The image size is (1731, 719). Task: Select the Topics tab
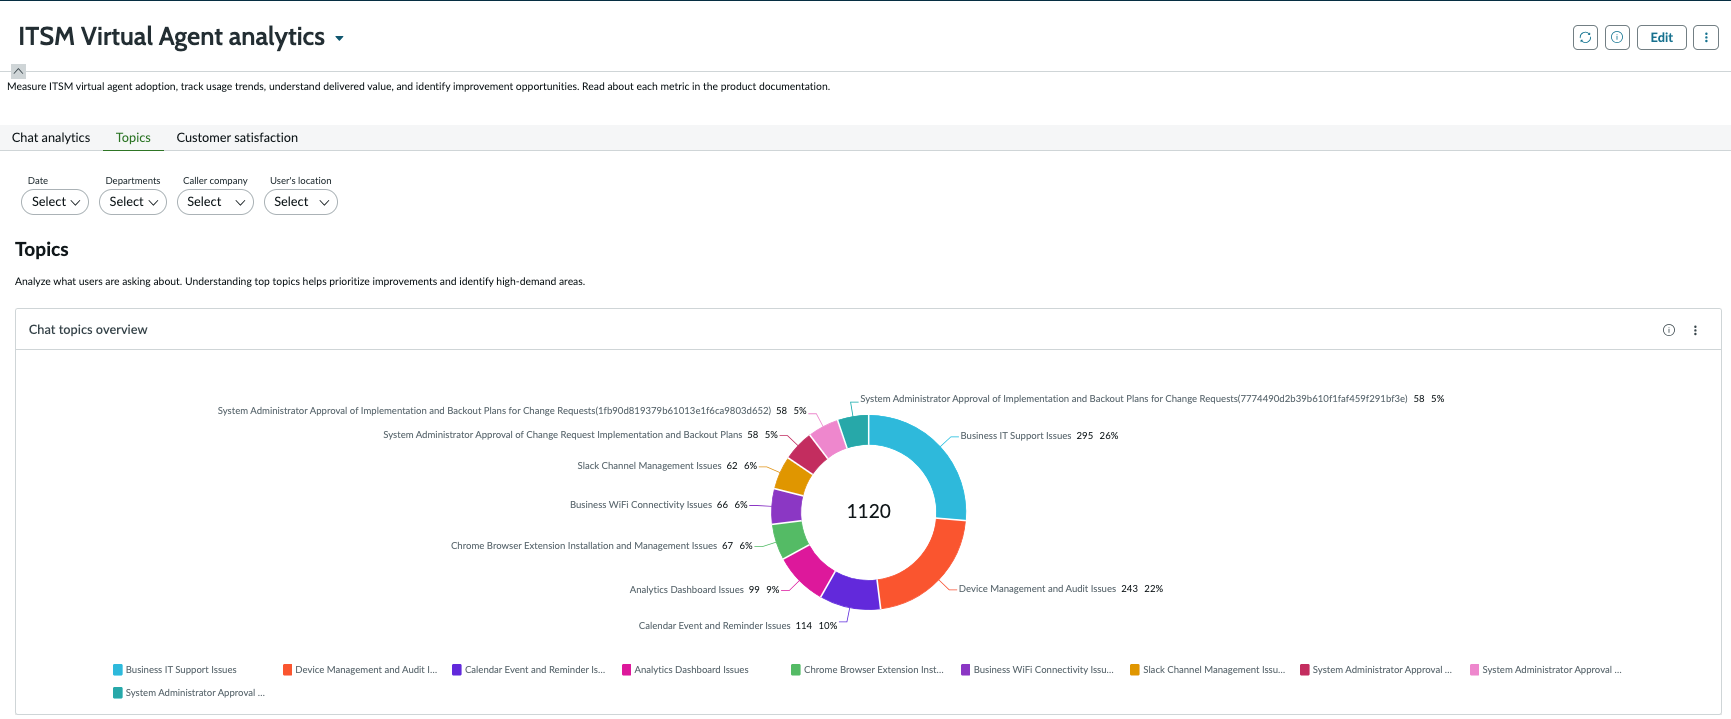pyautogui.click(x=133, y=138)
